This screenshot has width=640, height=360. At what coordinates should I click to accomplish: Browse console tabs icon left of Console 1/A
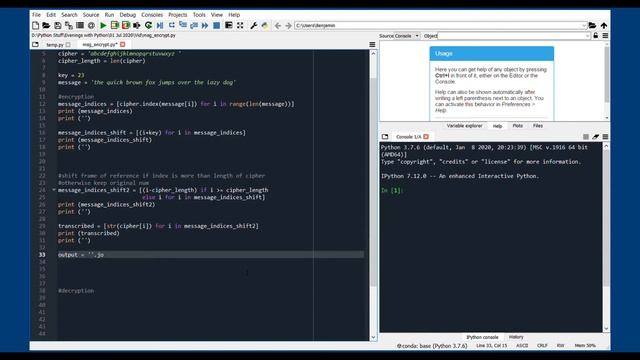click(x=385, y=137)
